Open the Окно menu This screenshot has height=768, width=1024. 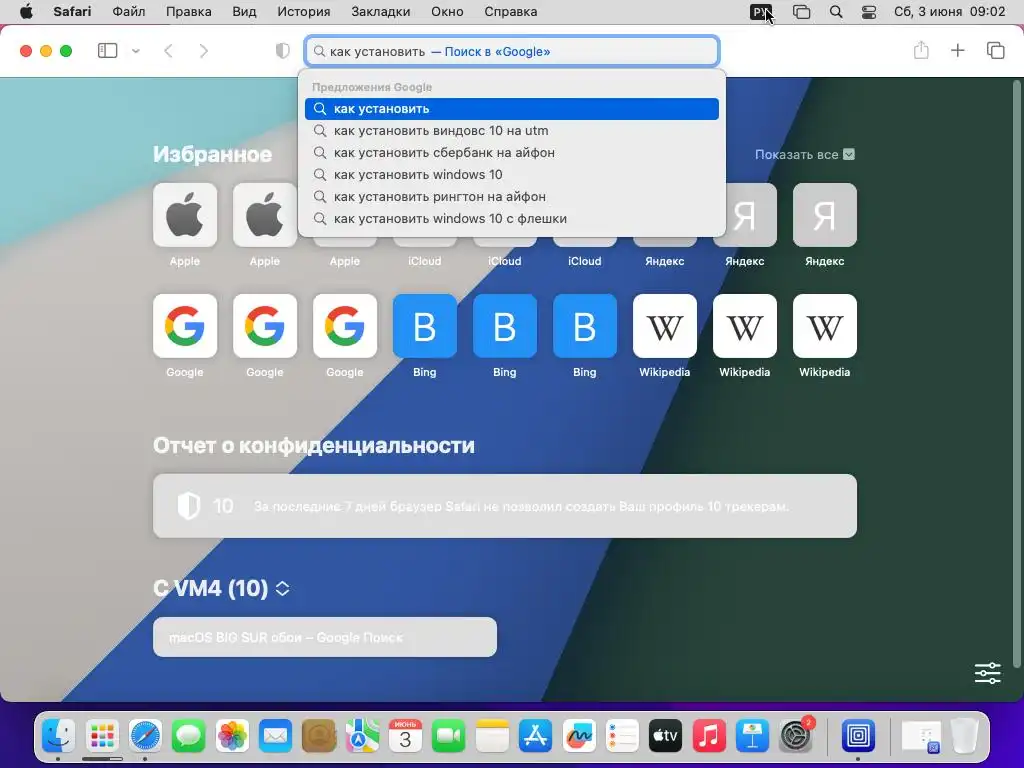coord(447,12)
